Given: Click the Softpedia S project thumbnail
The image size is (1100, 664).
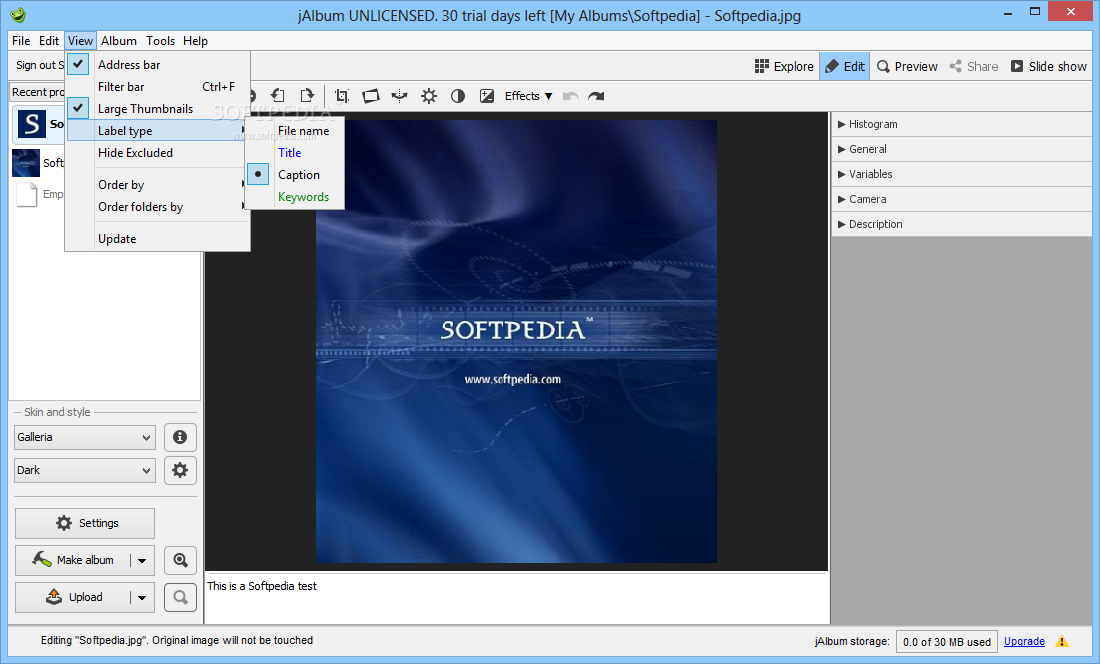Looking at the screenshot, I should 32,124.
